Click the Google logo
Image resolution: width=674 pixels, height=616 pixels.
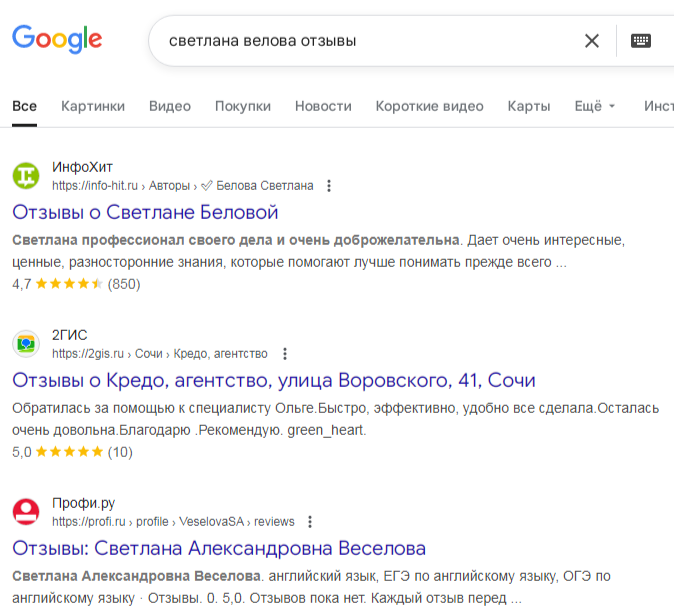click(x=57, y=40)
